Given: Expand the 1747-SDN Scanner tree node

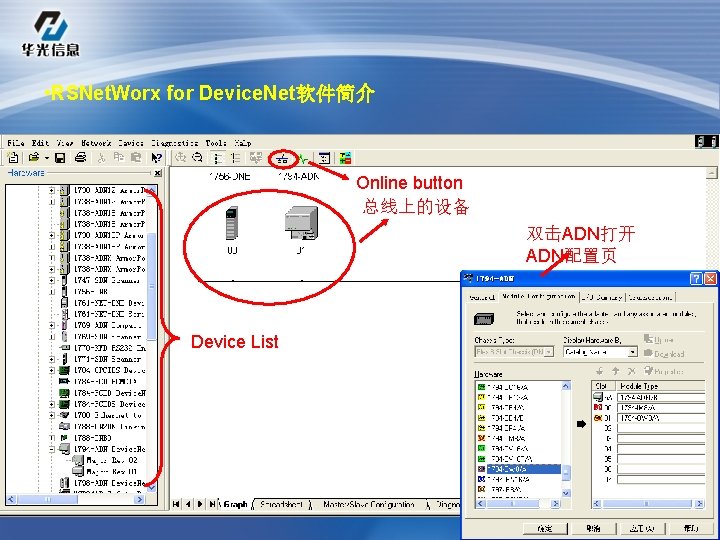Looking at the screenshot, I should [x=52, y=280].
